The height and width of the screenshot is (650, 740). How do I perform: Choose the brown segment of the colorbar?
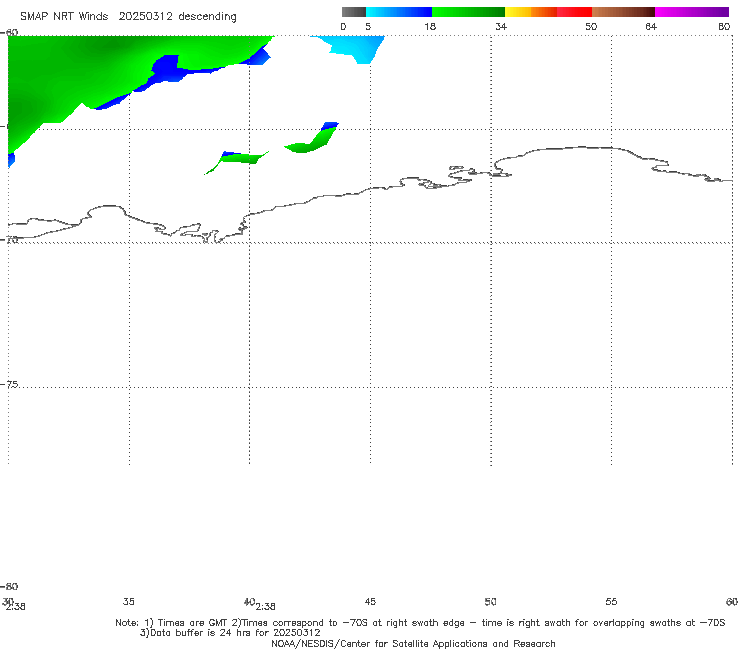[x=623, y=12]
